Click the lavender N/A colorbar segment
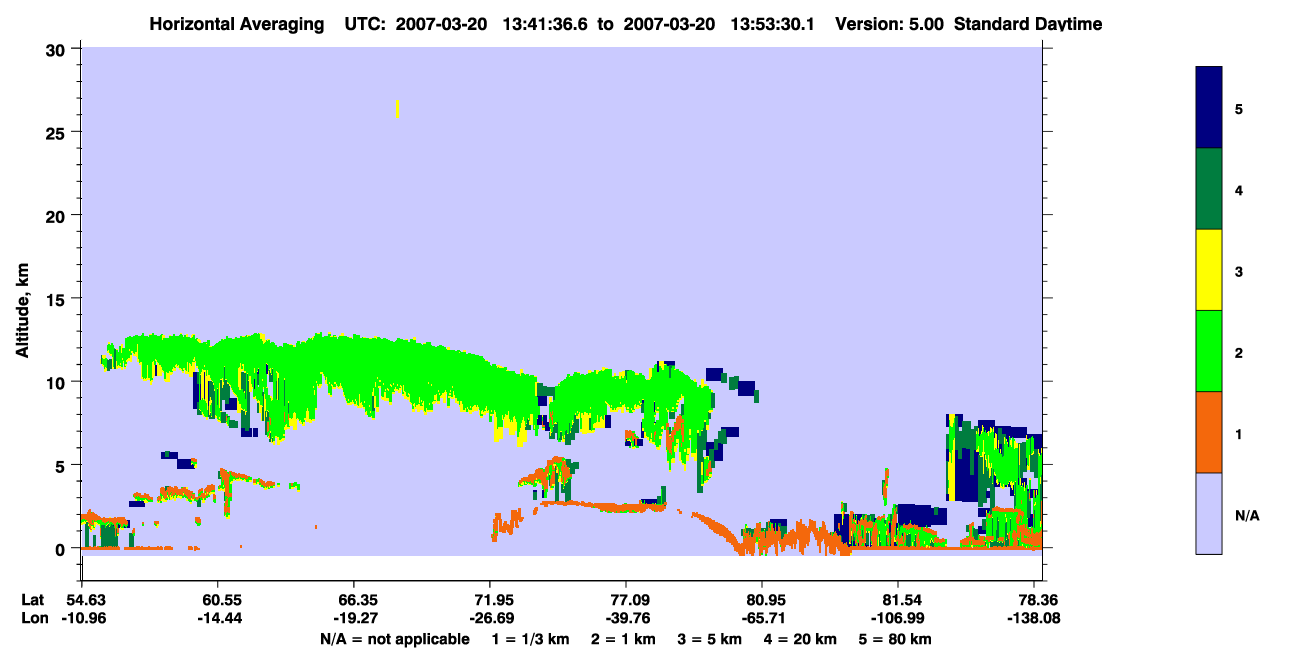This screenshot has height=667, width=1300. (x=1209, y=513)
